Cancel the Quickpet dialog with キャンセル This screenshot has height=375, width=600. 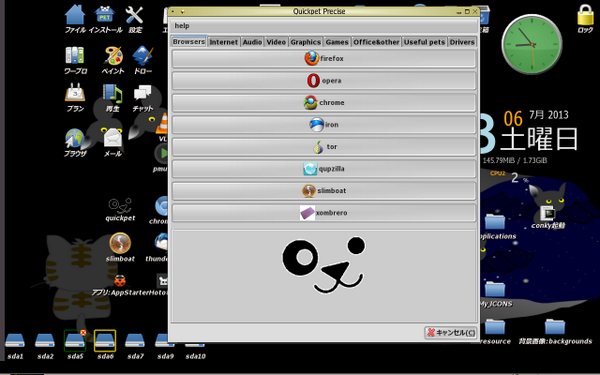point(450,332)
